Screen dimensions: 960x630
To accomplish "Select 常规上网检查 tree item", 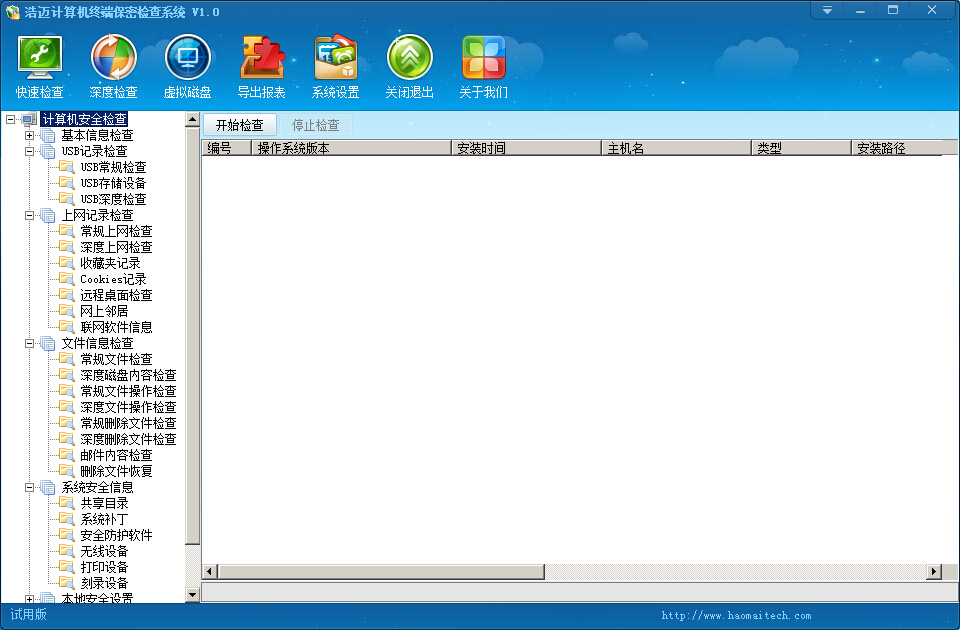I will (x=116, y=231).
